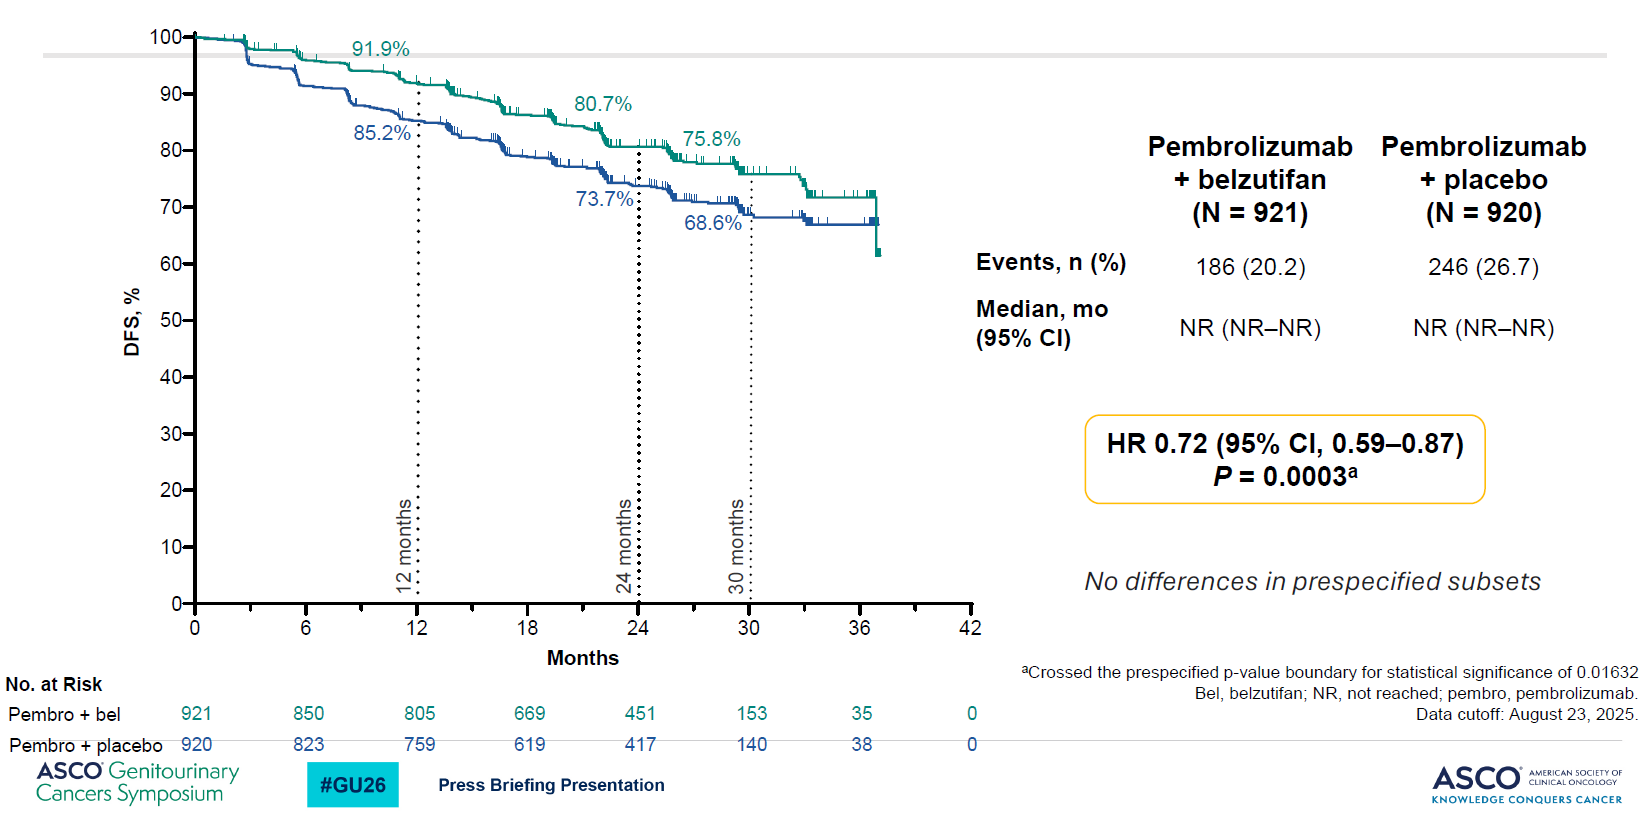1648x814 pixels.
Task: Click the 75.8% data label
Action: click(711, 139)
